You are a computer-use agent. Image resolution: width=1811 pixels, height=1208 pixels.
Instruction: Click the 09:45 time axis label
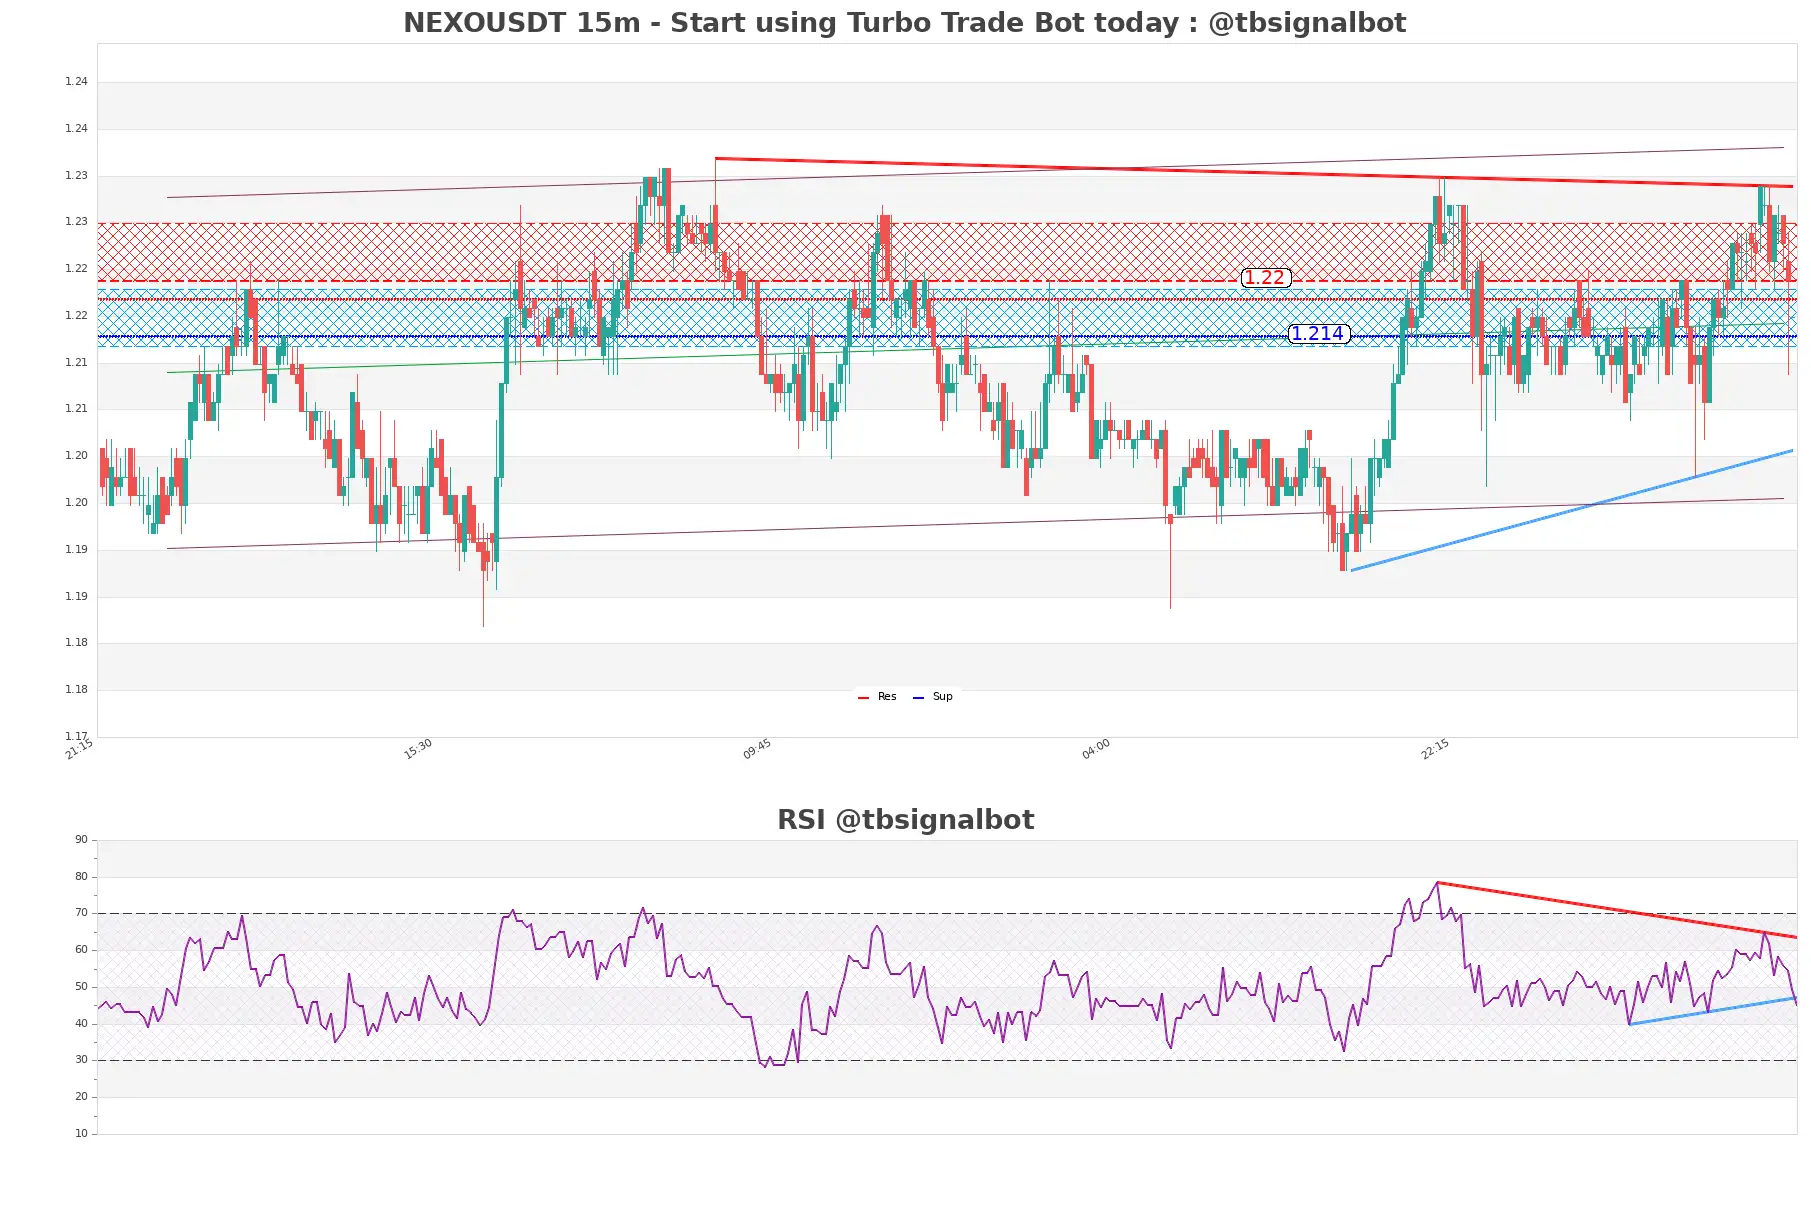coord(757,749)
